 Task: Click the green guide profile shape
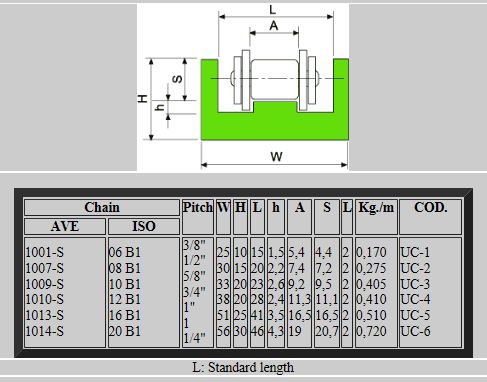[275, 99]
